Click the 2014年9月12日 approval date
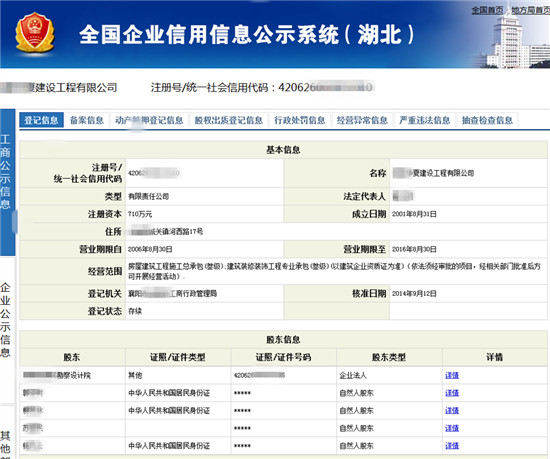This screenshot has width=550, height=459. click(x=414, y=293)
